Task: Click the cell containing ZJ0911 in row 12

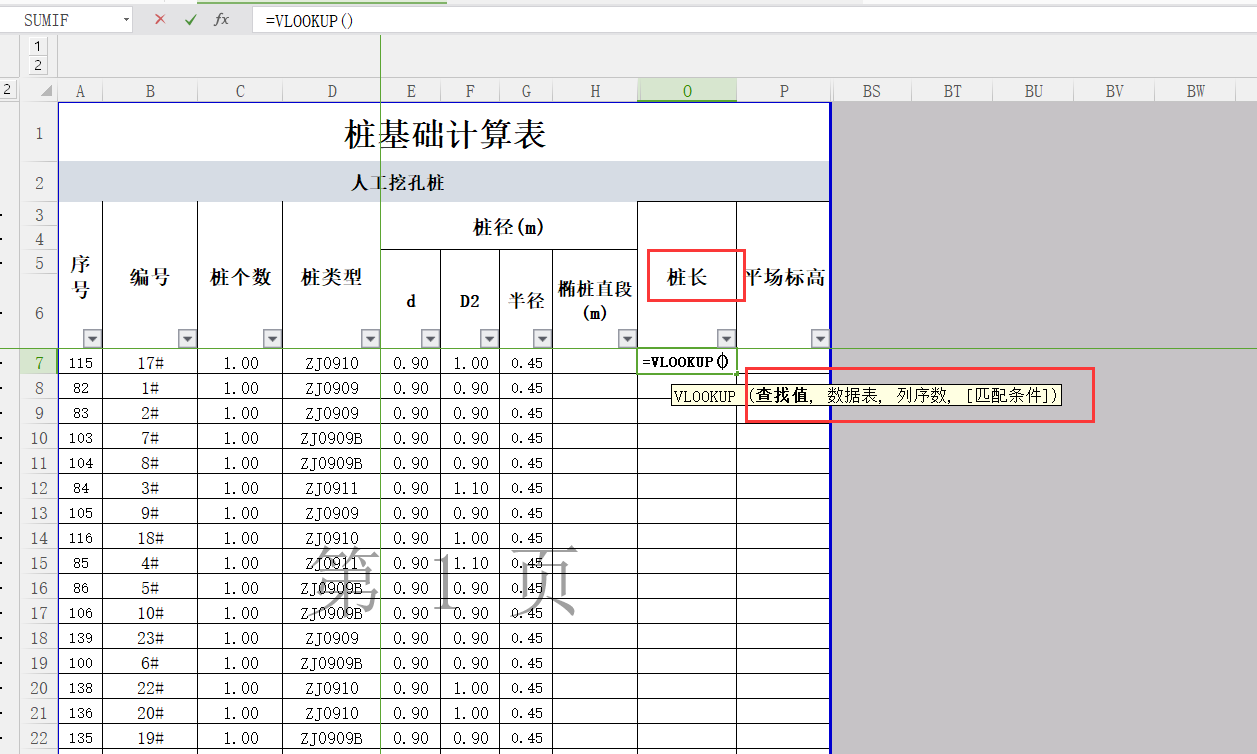Action: click(332, 488)
